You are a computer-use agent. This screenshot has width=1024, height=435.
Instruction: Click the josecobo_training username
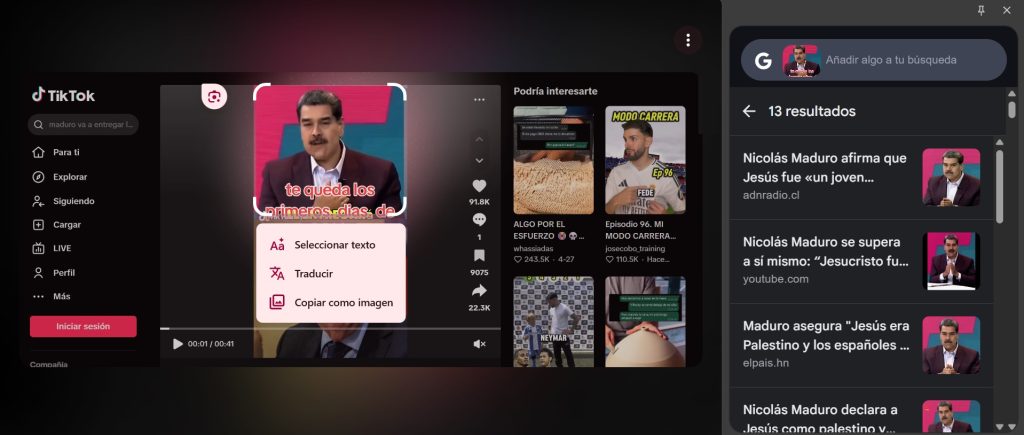[635, 249]
